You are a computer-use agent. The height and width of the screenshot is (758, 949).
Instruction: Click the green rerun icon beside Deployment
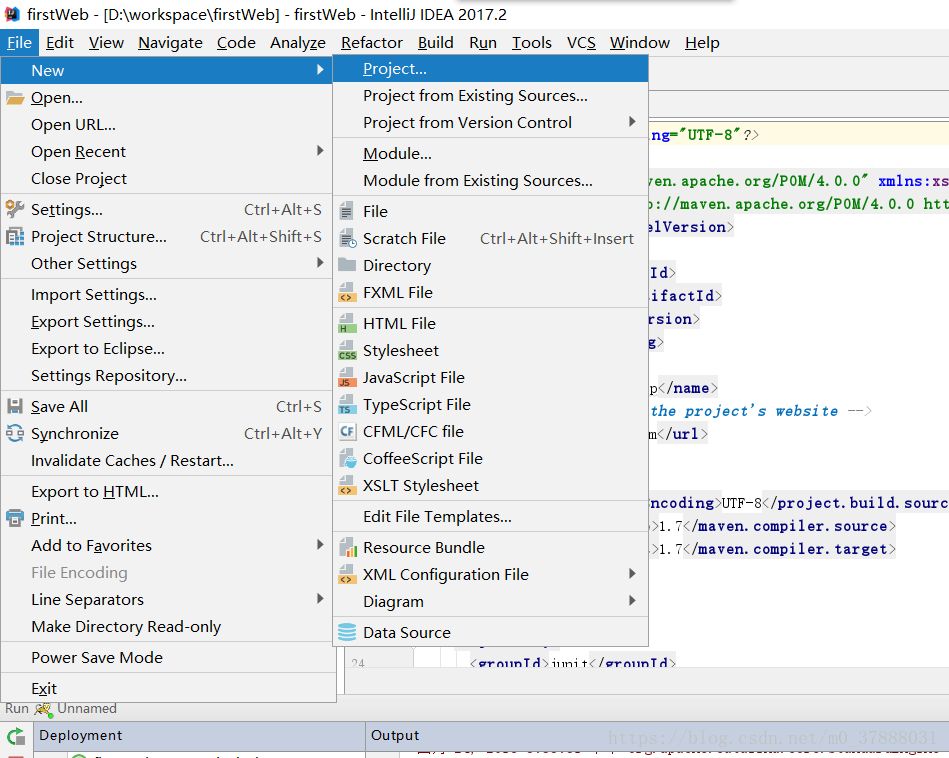click(x=16, y=736)
